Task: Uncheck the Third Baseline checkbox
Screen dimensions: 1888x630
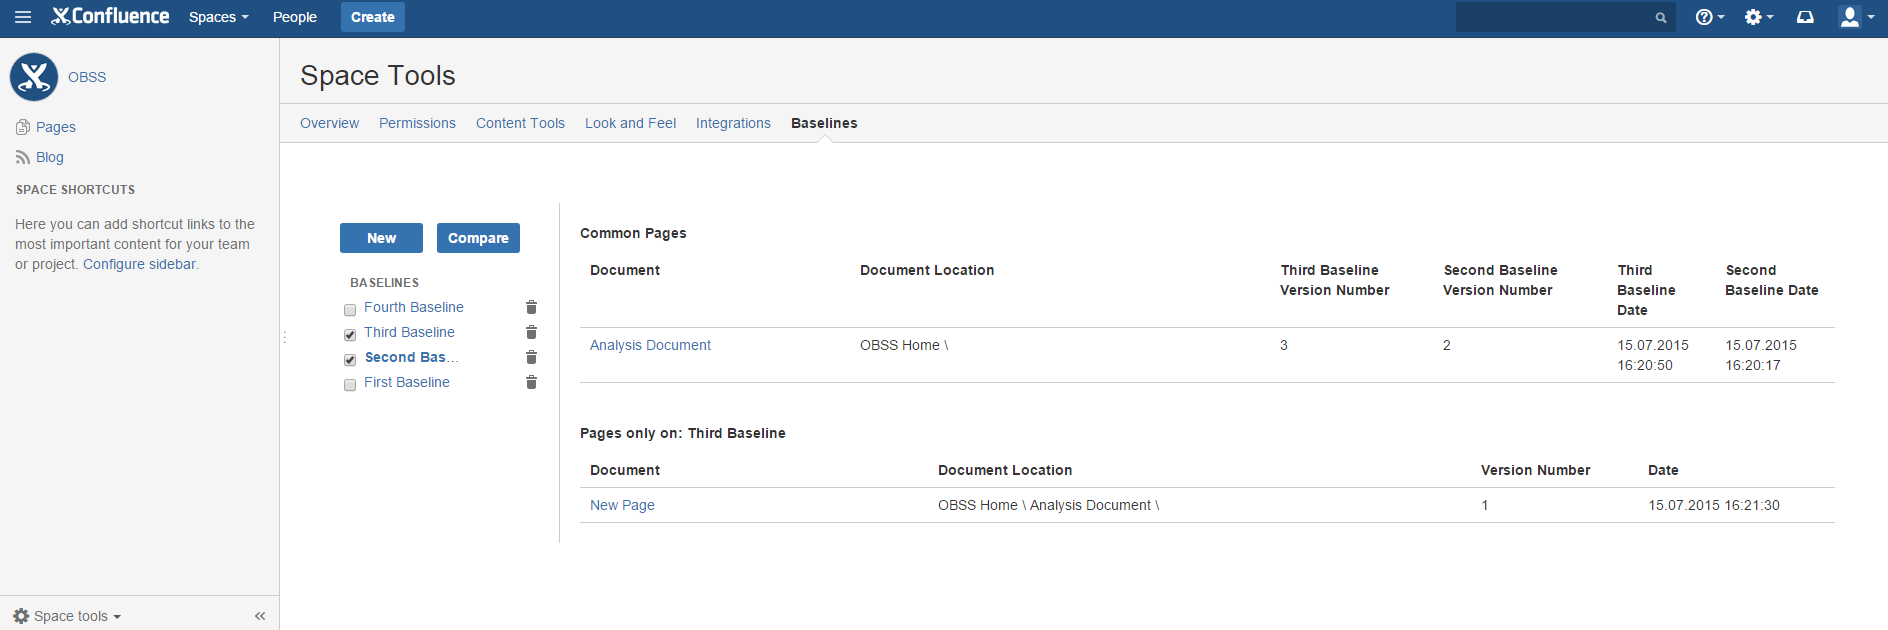Action: pos(350,335)
